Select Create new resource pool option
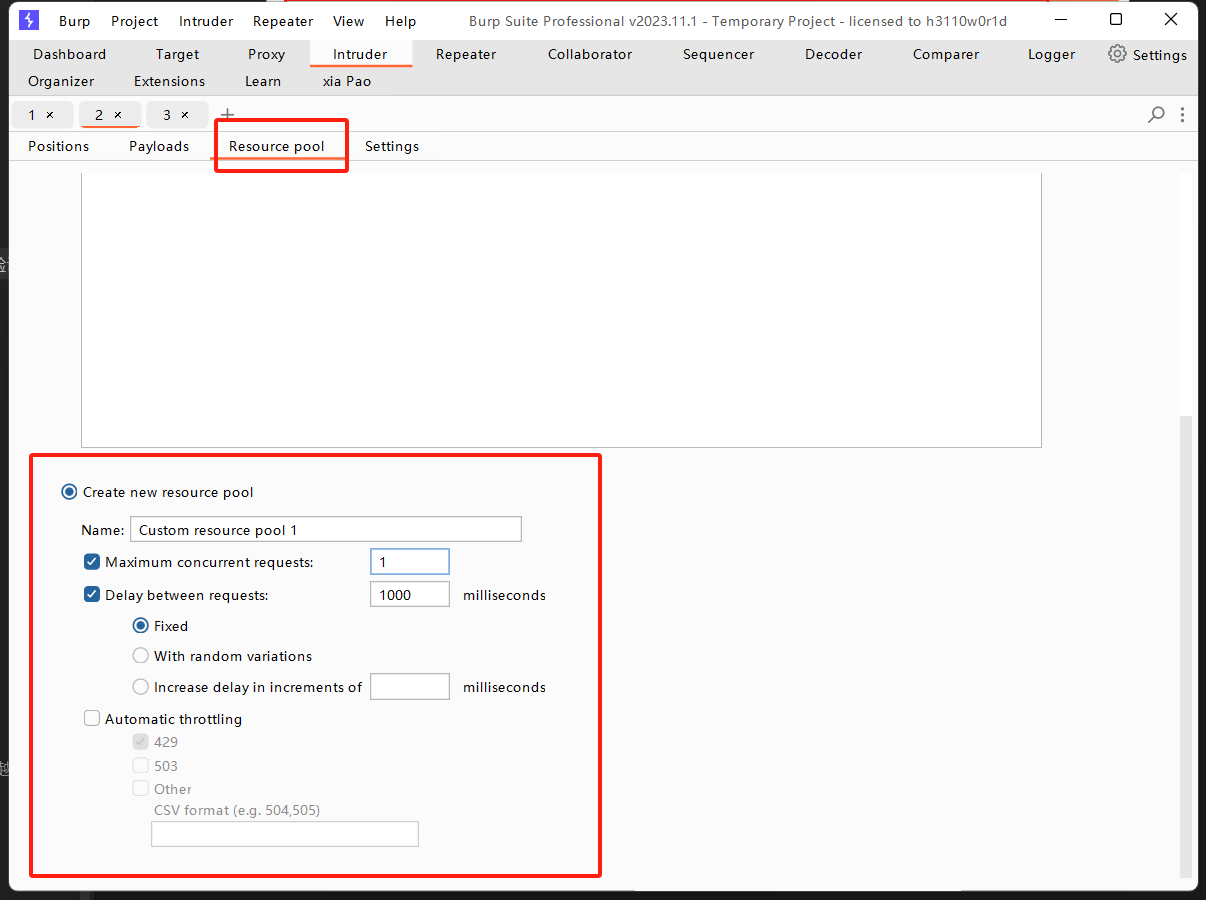This screenshot has width=1206, height=900. tap(69, 492)
